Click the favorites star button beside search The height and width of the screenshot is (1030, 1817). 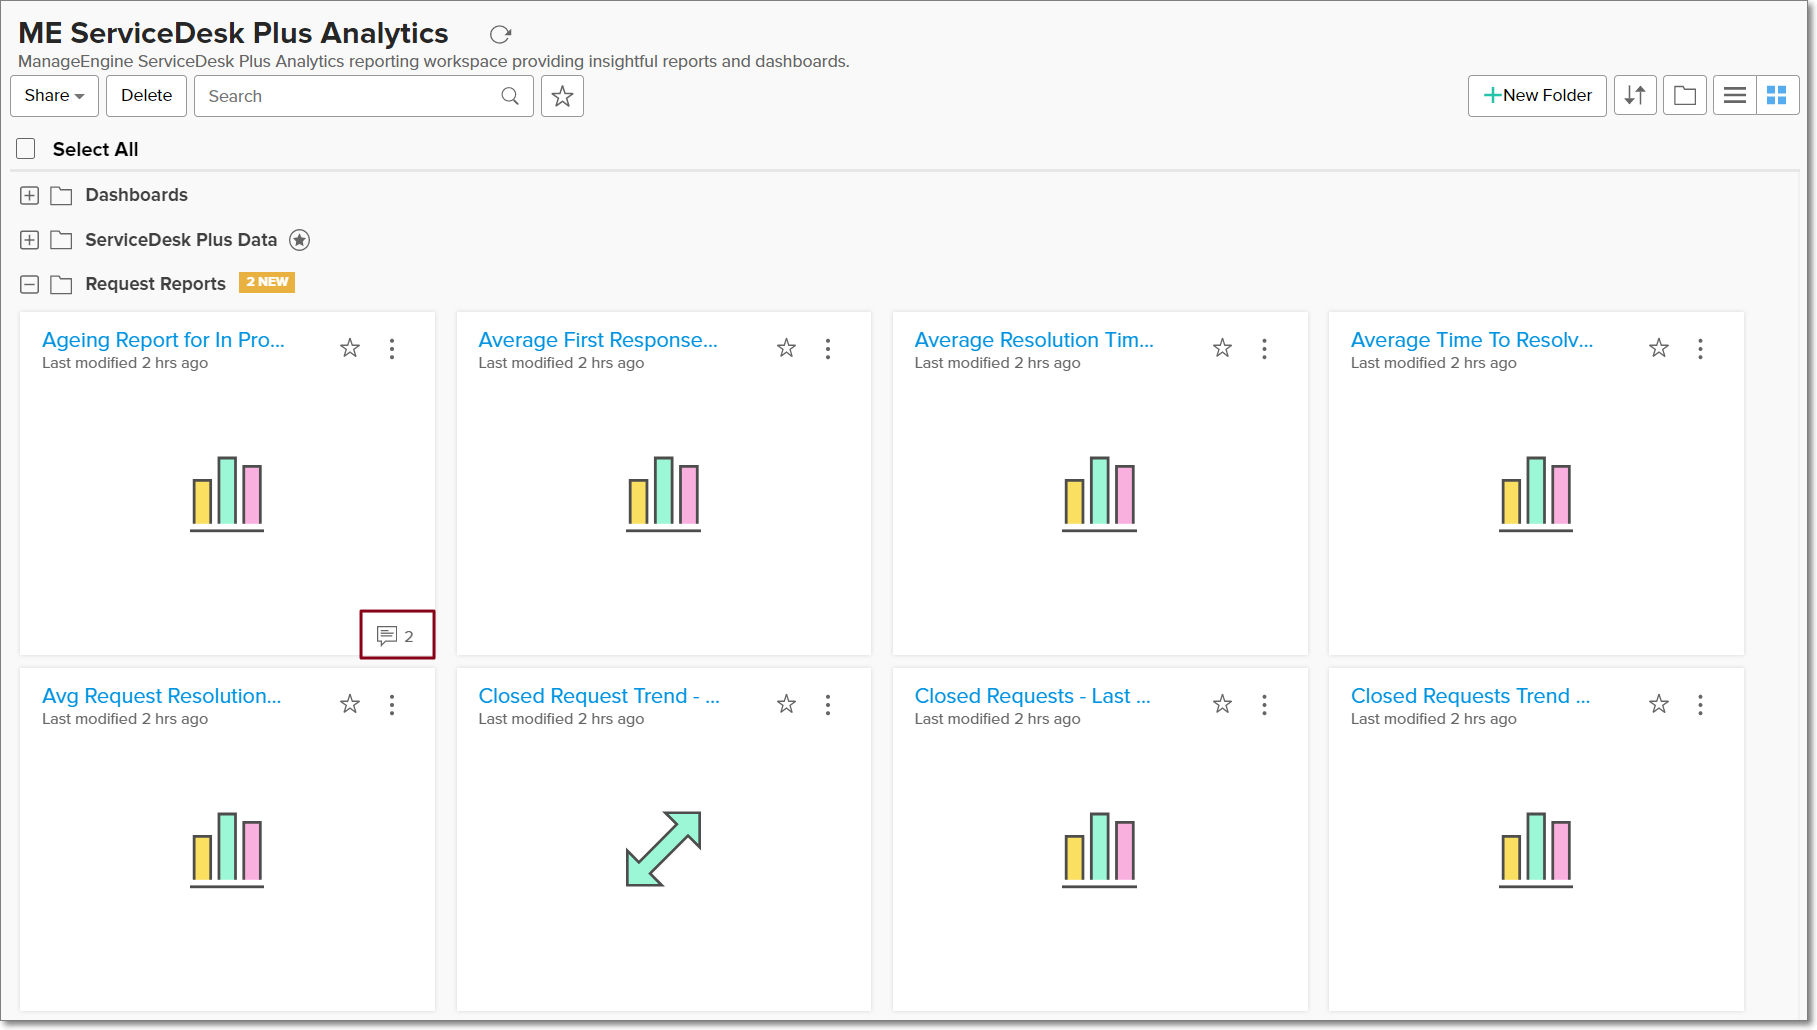click(x=562, y=96)
